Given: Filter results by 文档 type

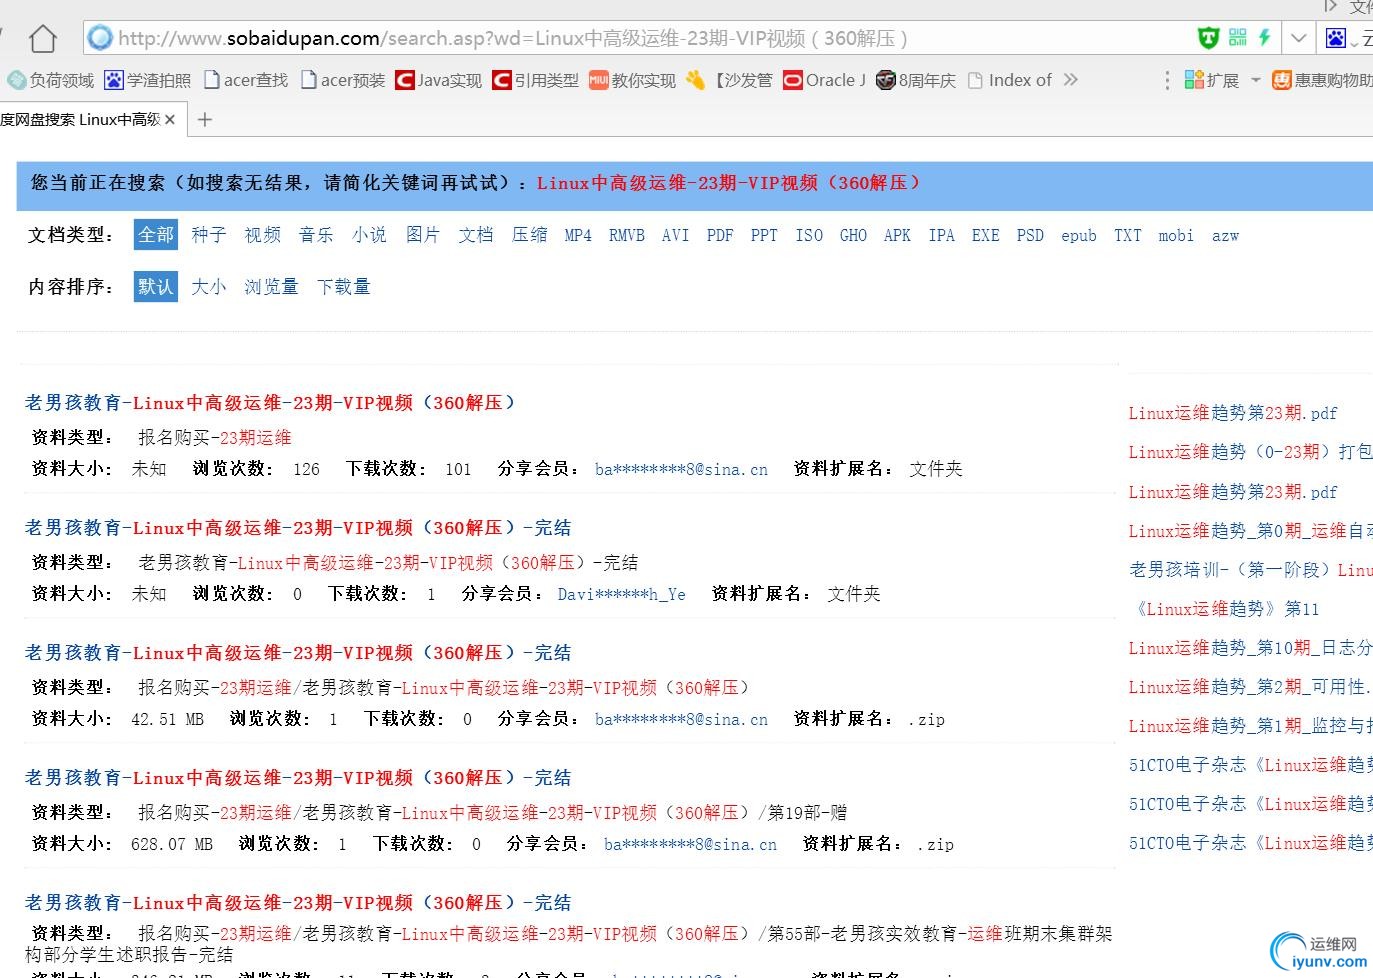Looking at the screenshot, I should point(476,235).
